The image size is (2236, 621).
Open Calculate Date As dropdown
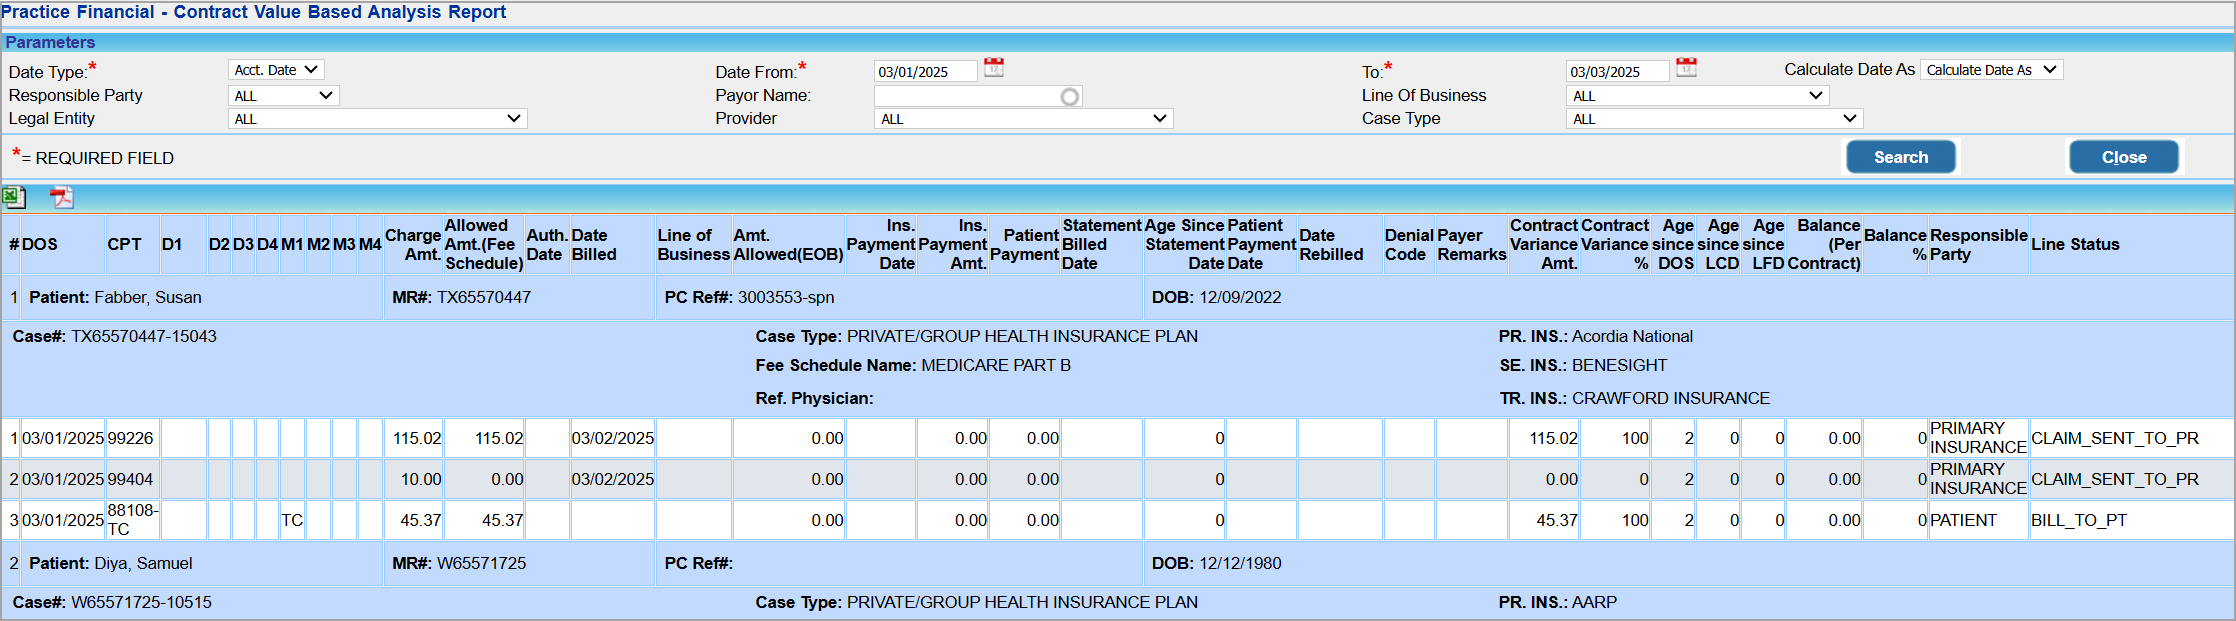click(x=1991, y=70)
